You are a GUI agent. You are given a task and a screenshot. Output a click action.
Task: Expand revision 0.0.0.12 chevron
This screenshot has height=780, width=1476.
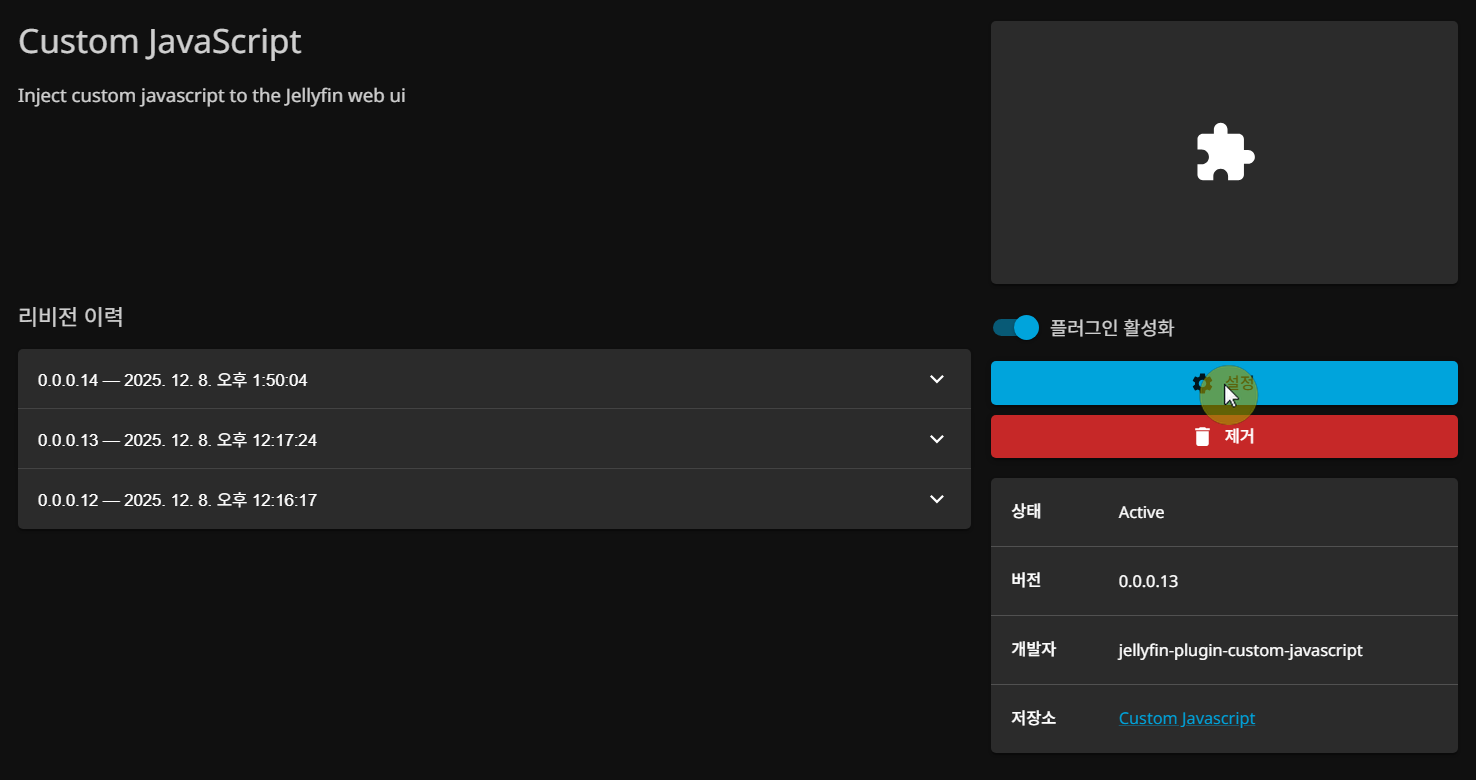(937, 499)
